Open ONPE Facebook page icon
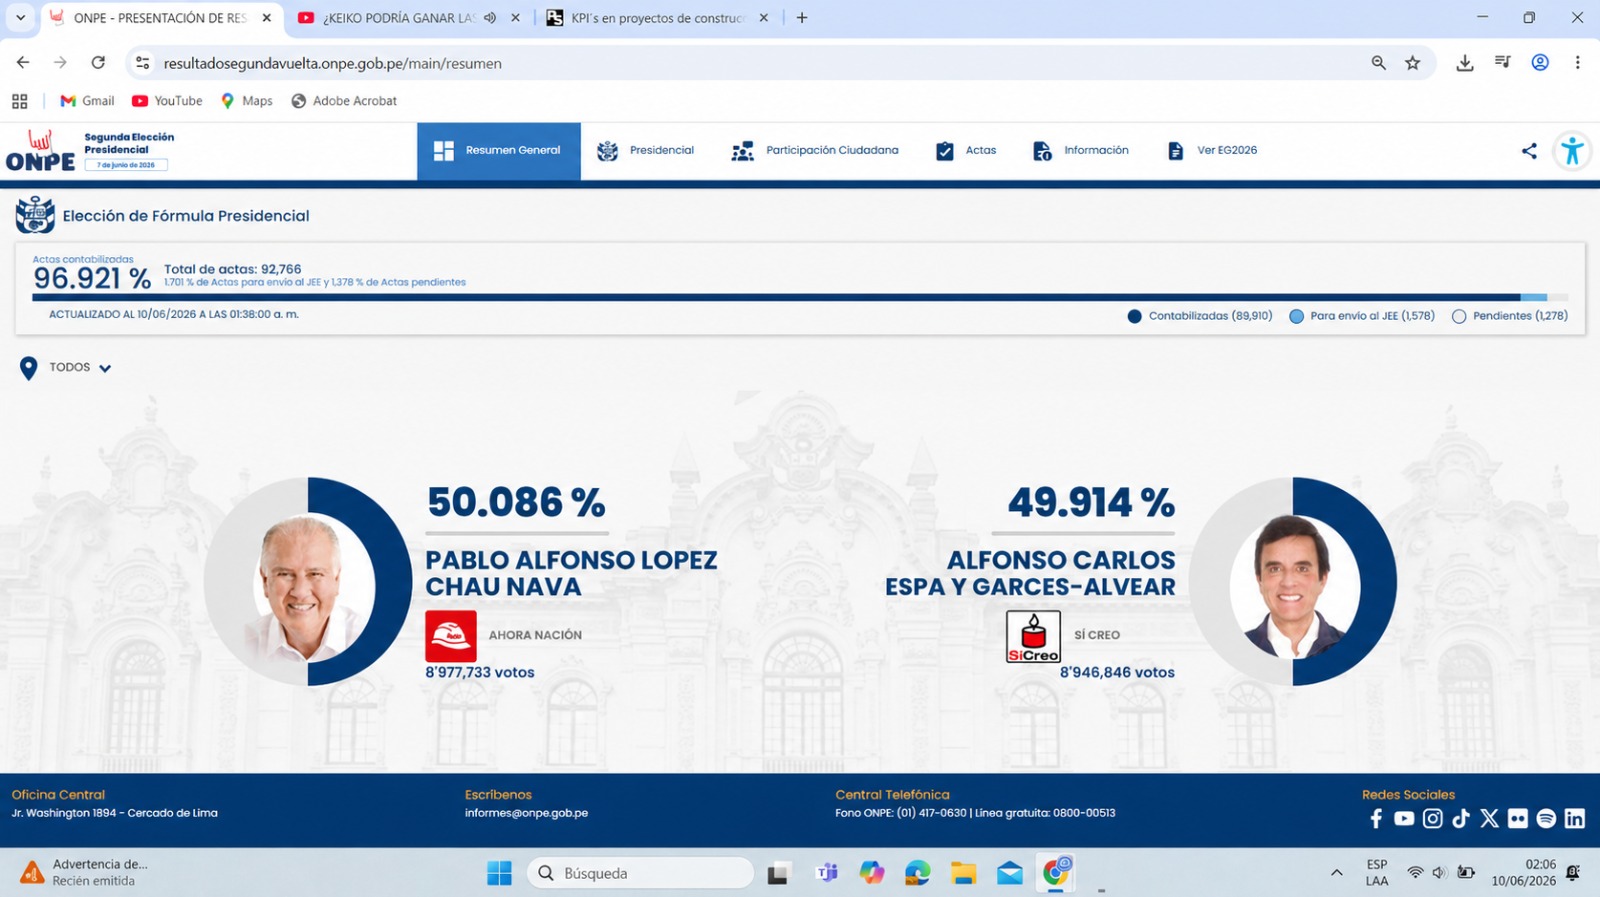1600x897 pixels. pos(1376,819)
